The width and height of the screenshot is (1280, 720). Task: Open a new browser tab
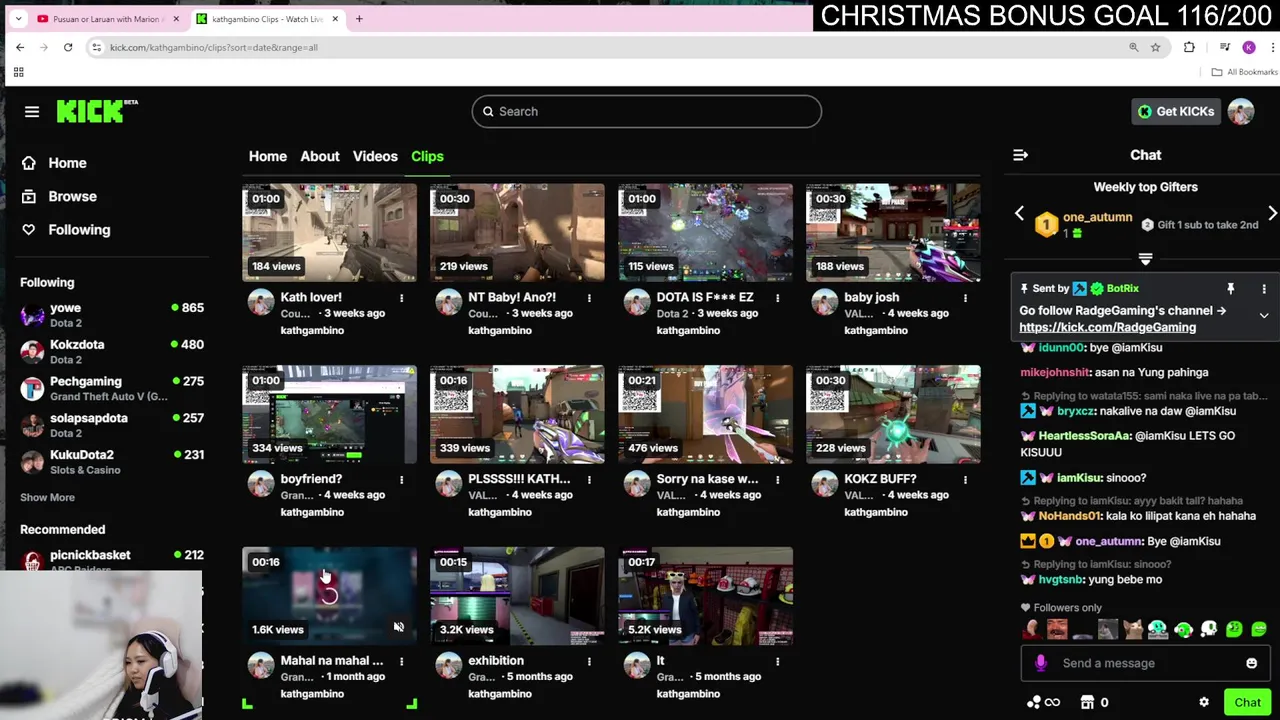[359, 18]
